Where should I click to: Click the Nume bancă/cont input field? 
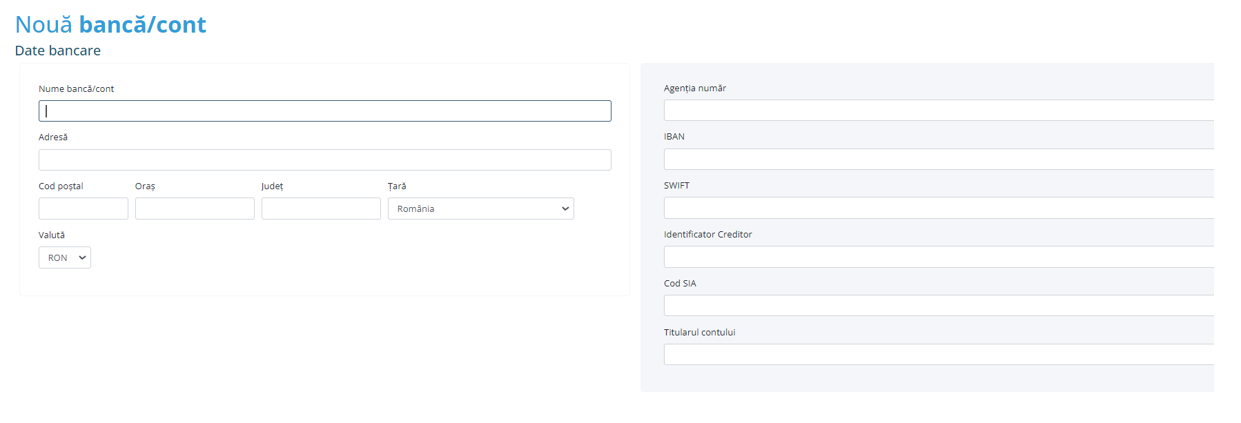pyautogui.click(x=324, y=111)
